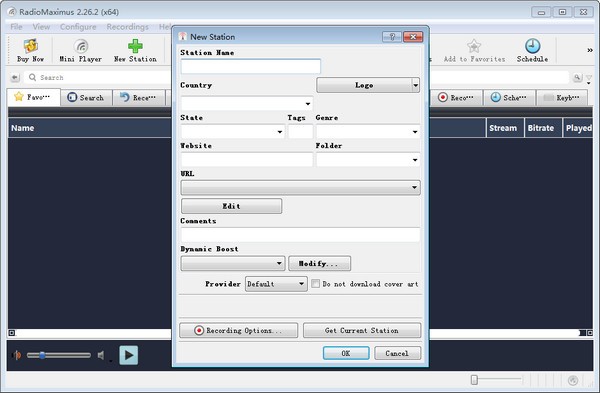This screenshot has width=600, height=393.
Task: Sort by the Name column header
Action: (90, 128)
